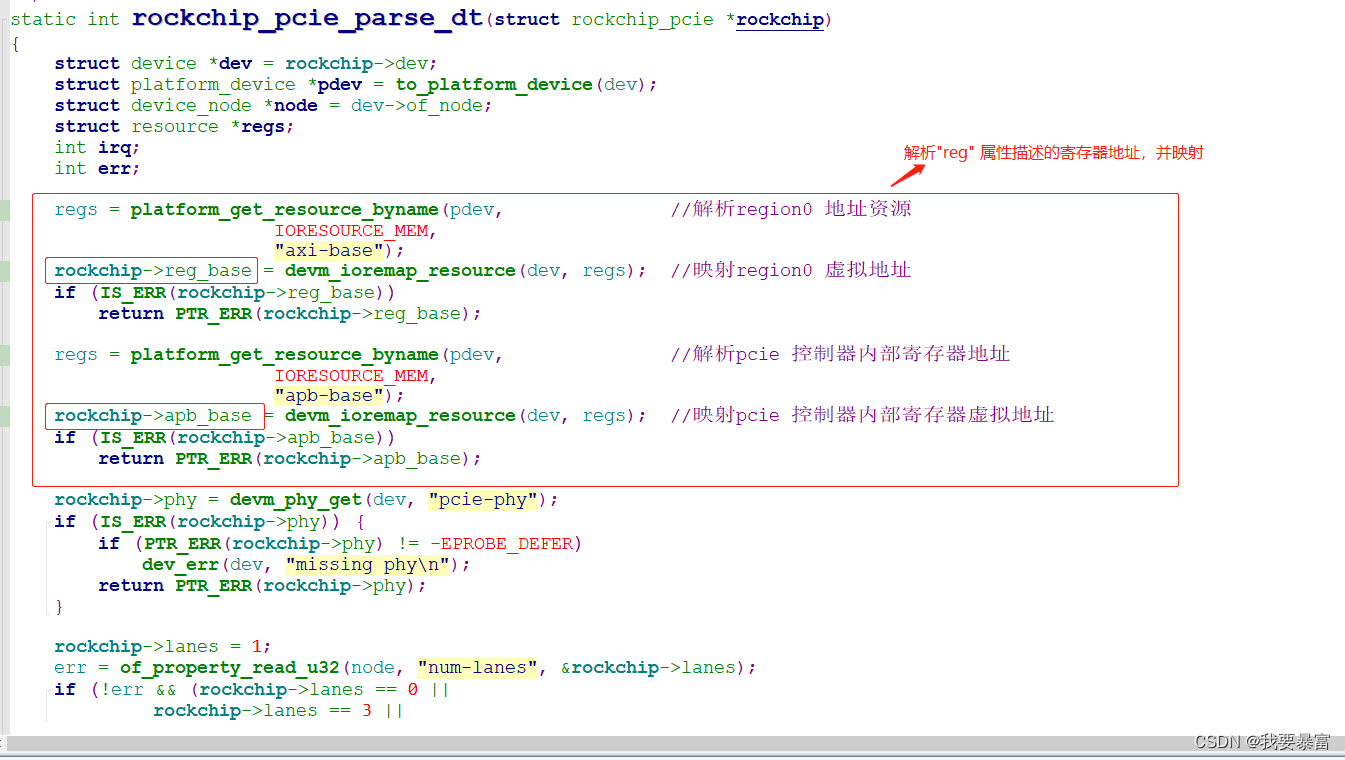Click IORESOURCE_MEM above the "axi-base" string

351,231
